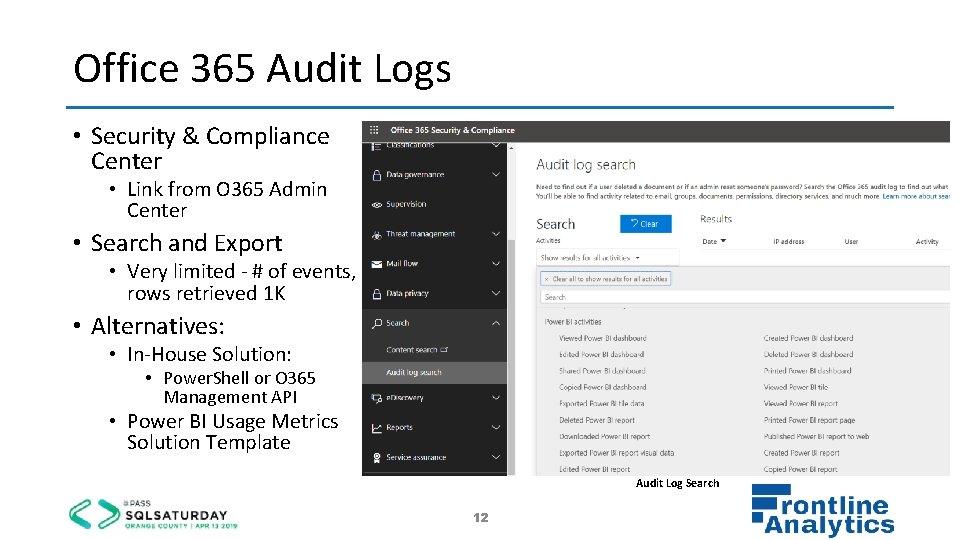Image resolution: width=960 pixels, height=540 pixels.
Task: Select 'Copied Power BI dashboard' activity
Action: (x=602, y=387)
